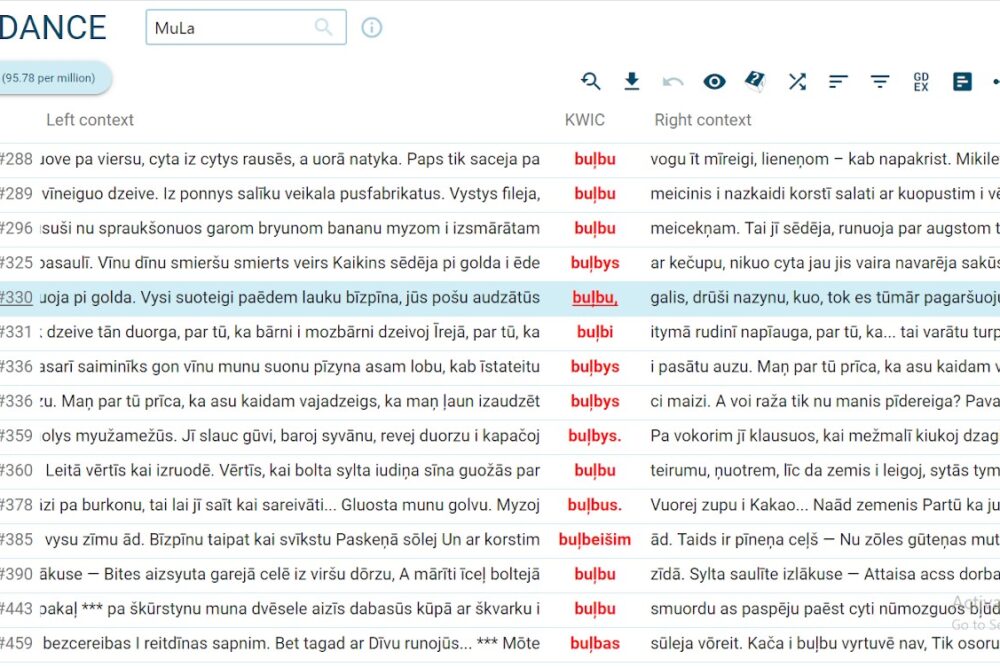Click the KWIC word buļbeišim

click(x=594, y=540)
